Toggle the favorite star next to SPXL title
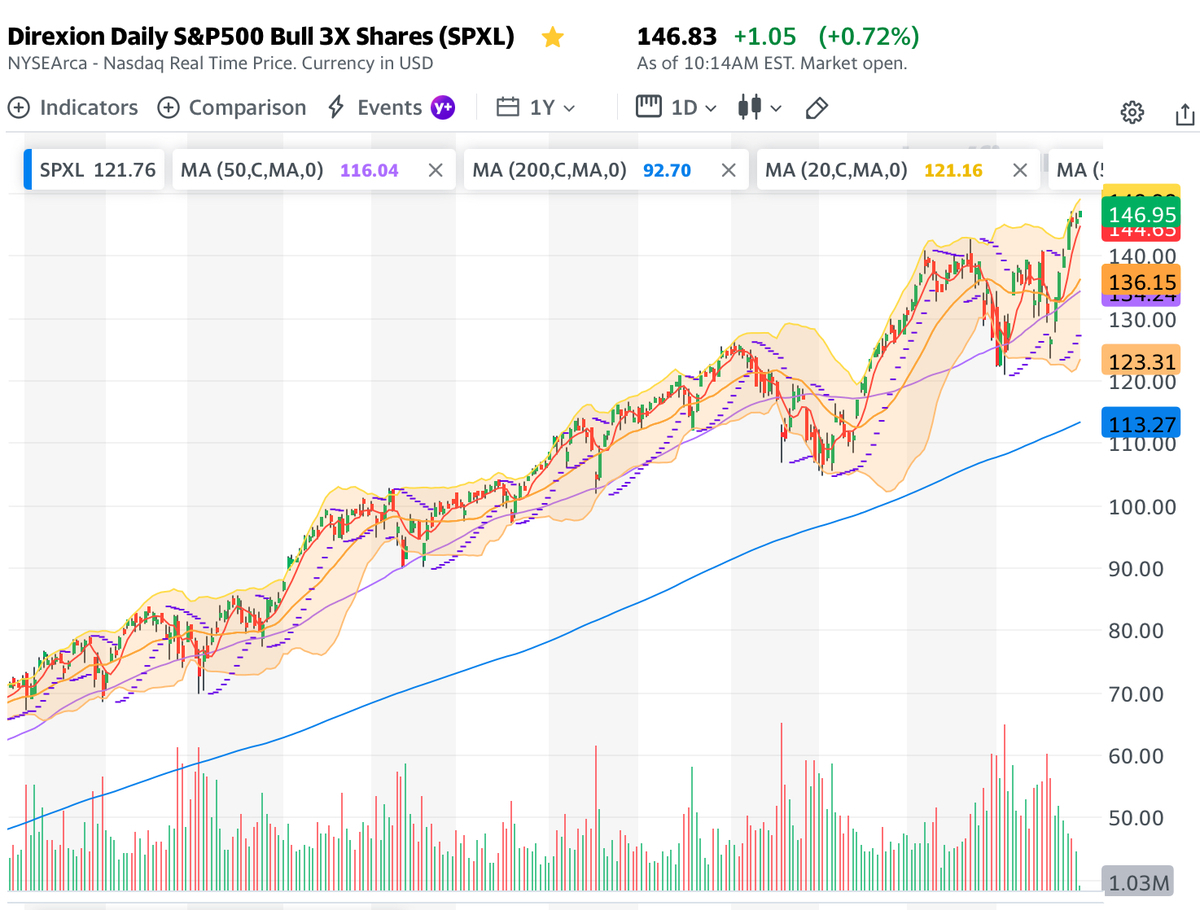 (x=553, y=38)
